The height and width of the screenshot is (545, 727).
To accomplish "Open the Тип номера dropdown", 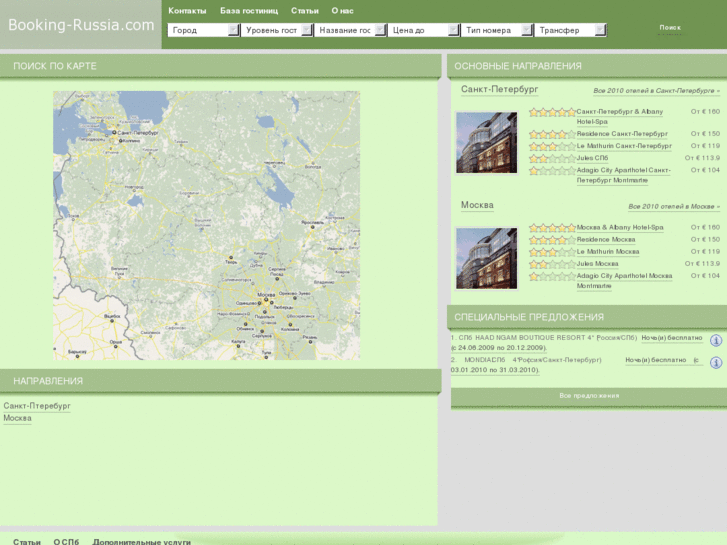I will pos(496,30).
